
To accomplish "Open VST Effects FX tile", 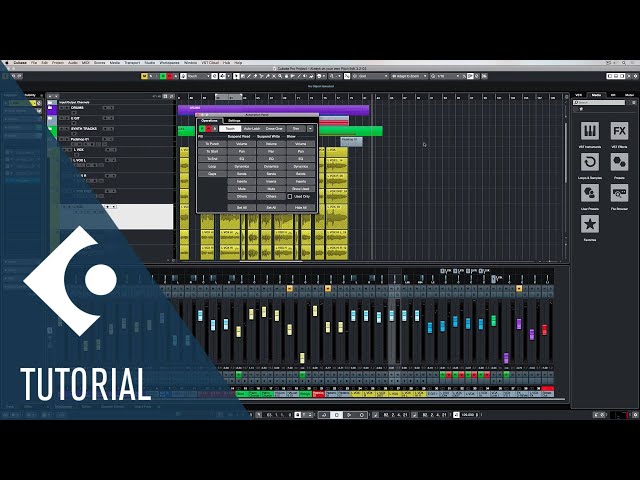I will (619, 131).
